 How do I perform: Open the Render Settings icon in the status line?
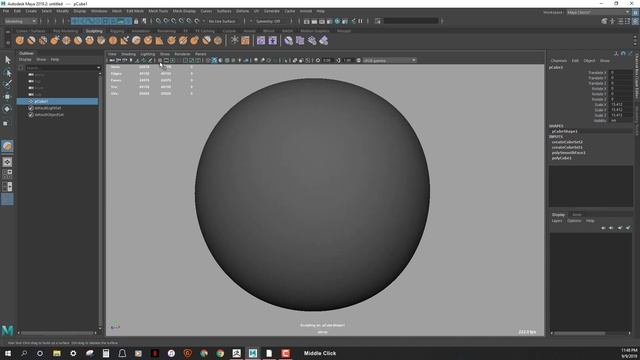coord(329,21)
